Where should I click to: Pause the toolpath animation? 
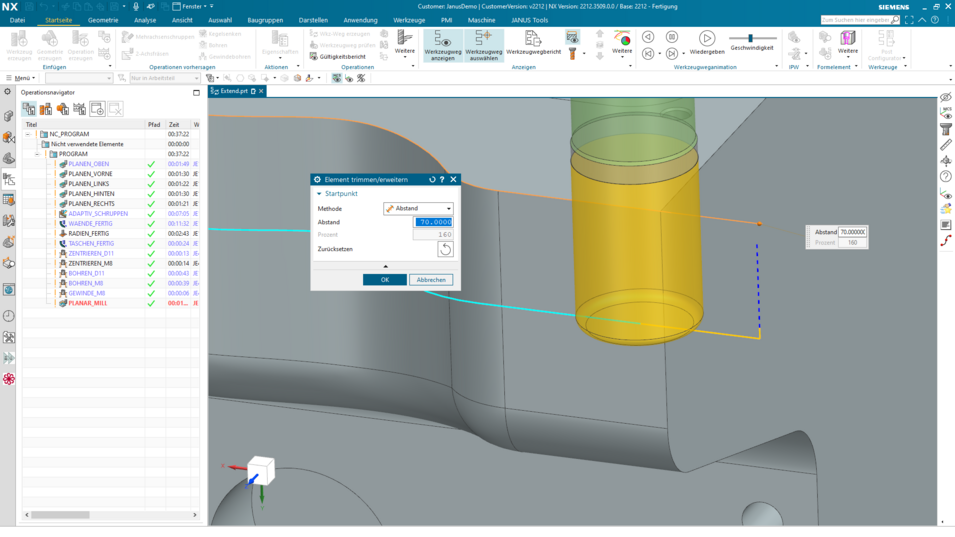pyautogui.click(x=672, y=37)
